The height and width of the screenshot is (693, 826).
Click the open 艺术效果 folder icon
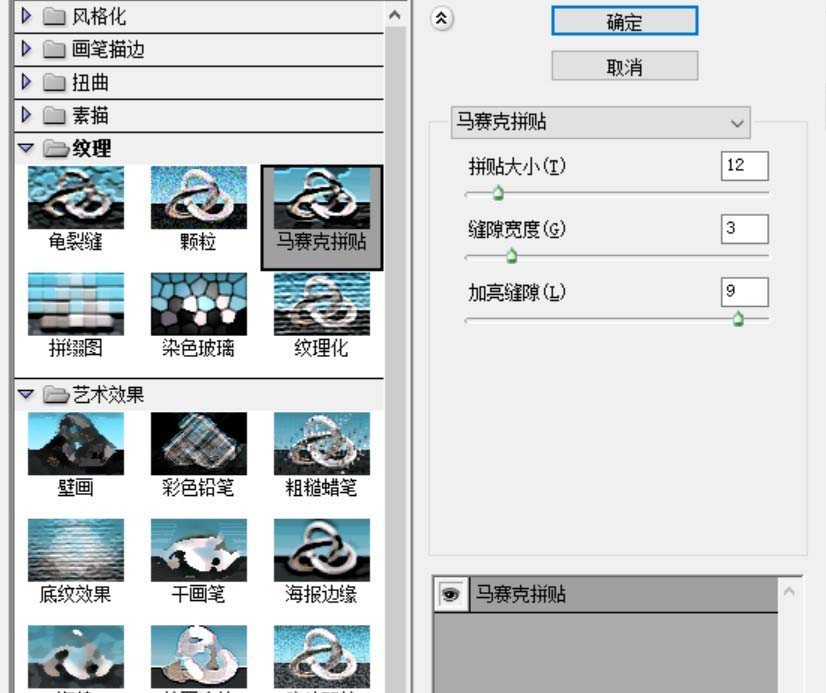56,394
